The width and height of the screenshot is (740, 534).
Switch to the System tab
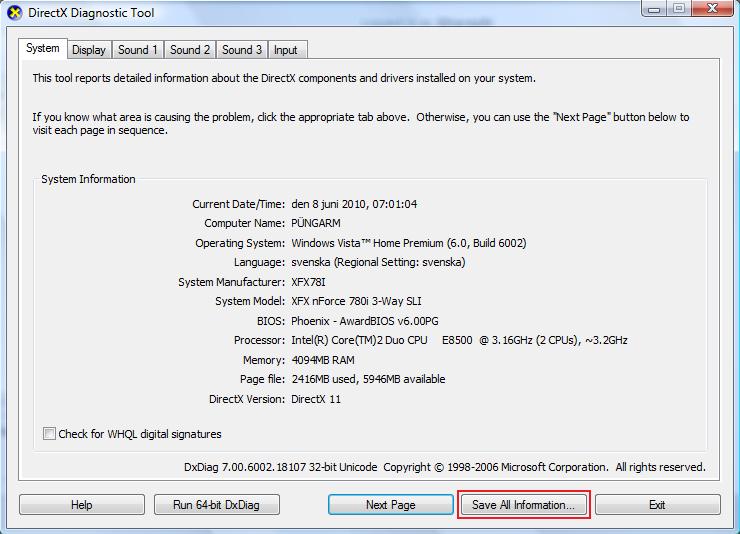[43, 48]
